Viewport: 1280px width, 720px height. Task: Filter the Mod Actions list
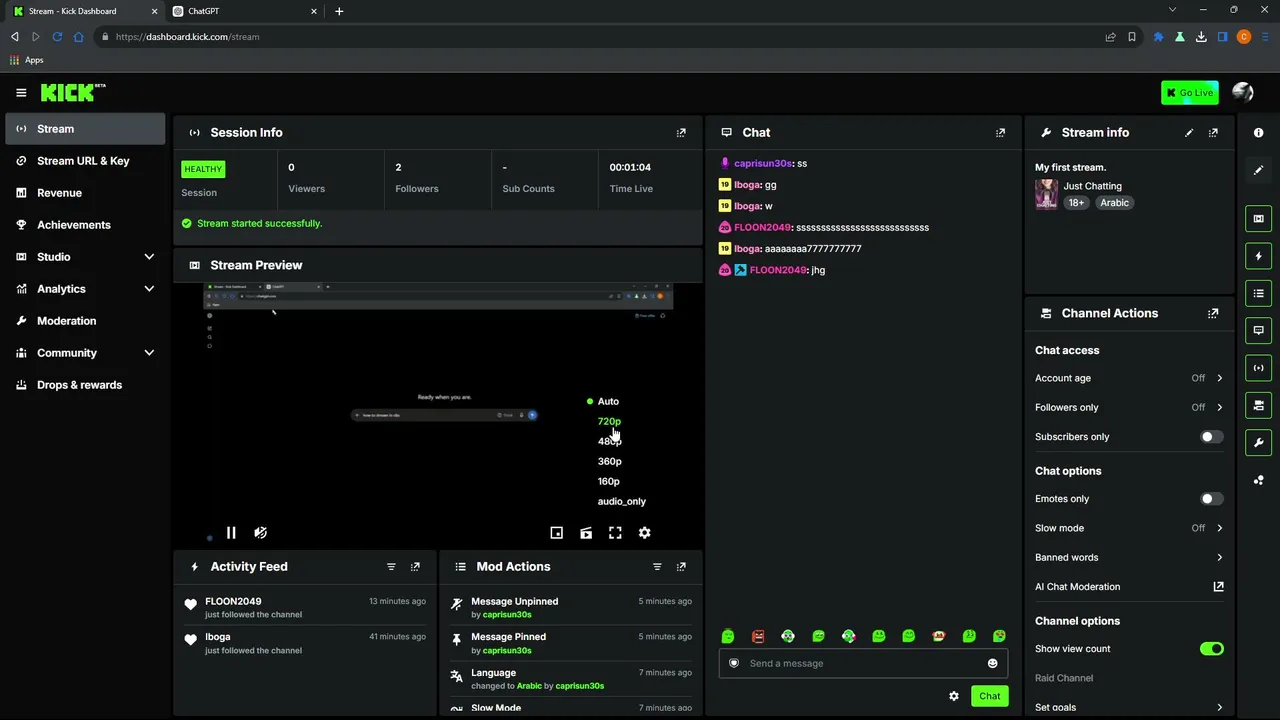pos(657,567)
